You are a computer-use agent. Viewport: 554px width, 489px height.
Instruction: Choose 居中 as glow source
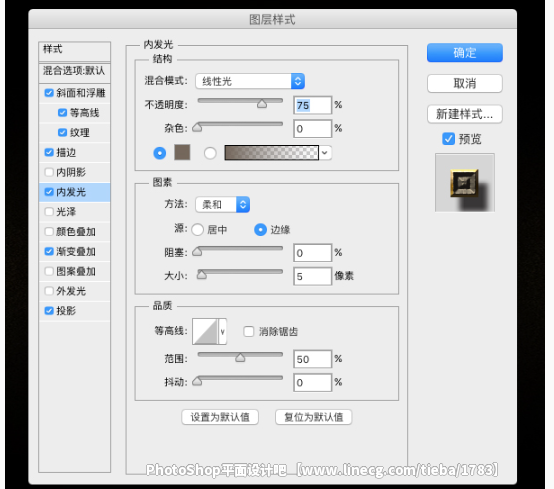pos(198,230)
